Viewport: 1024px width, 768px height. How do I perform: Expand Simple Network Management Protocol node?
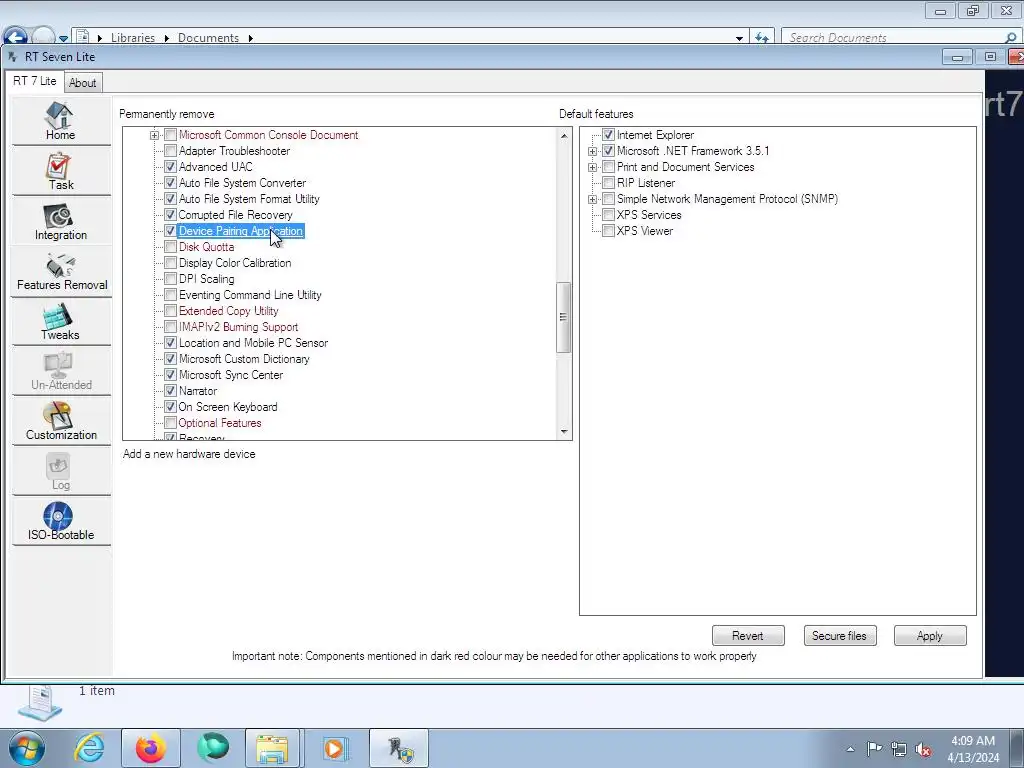click(x=592, y=199)
